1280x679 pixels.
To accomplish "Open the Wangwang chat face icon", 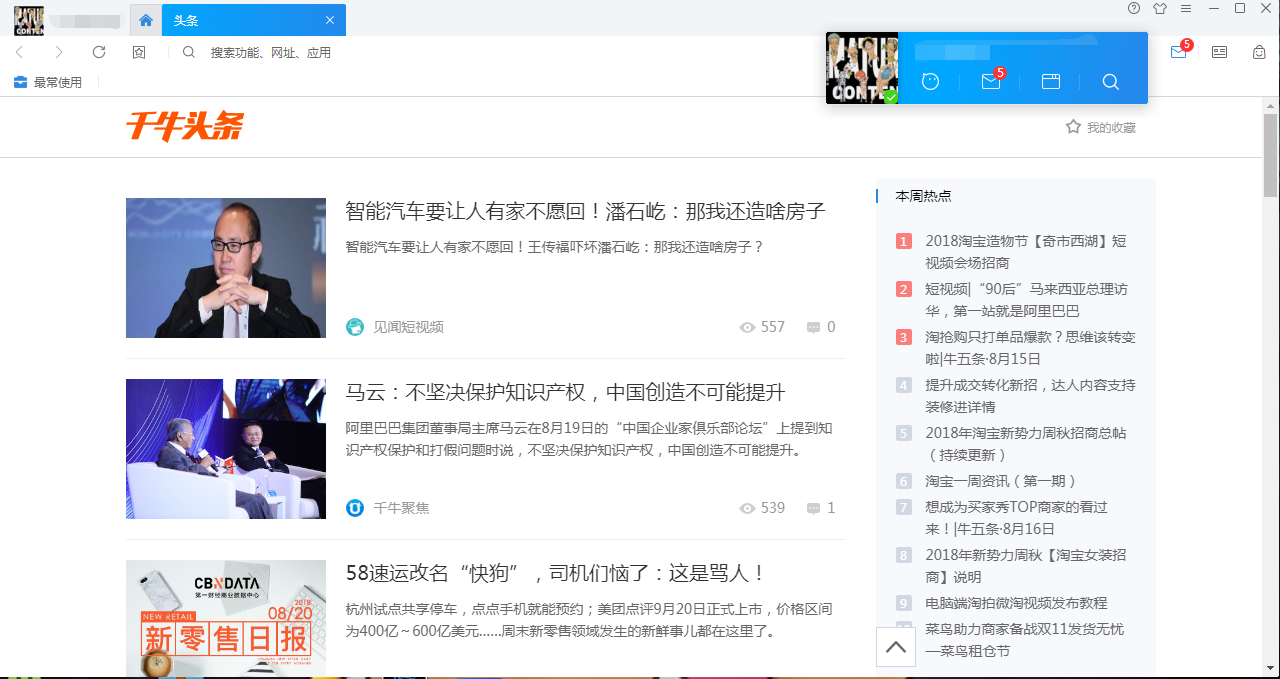I will (930, 82).
